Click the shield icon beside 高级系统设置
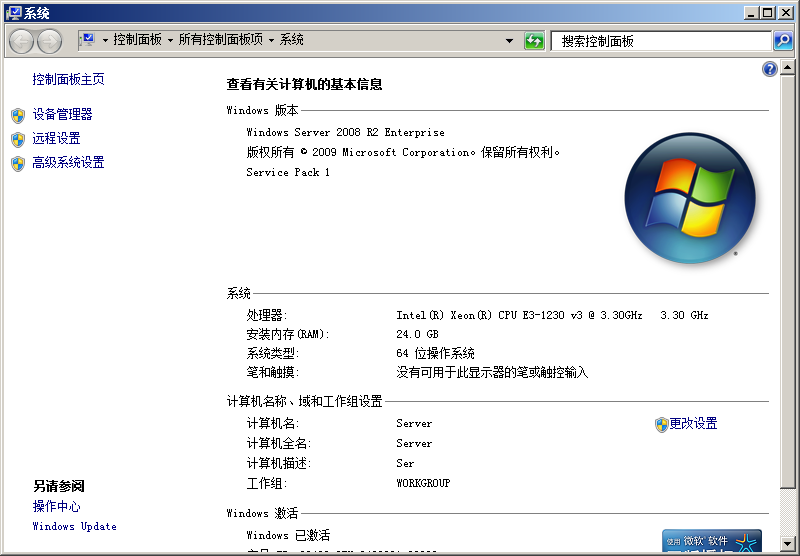The height and width of the screenshot is (556, 800). coord(18,163)
